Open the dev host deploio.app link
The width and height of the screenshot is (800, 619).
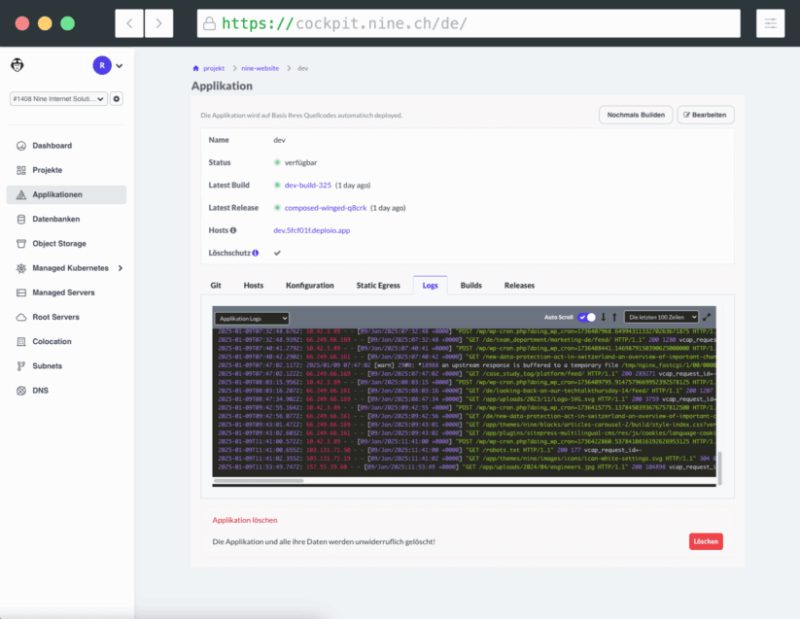click(x=312, y=230)
